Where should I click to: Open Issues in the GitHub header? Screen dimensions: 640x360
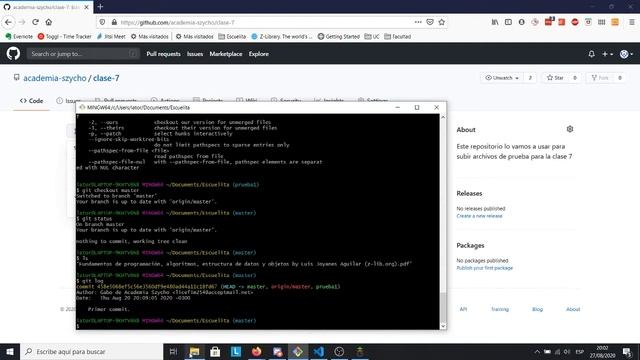point(195,54)
